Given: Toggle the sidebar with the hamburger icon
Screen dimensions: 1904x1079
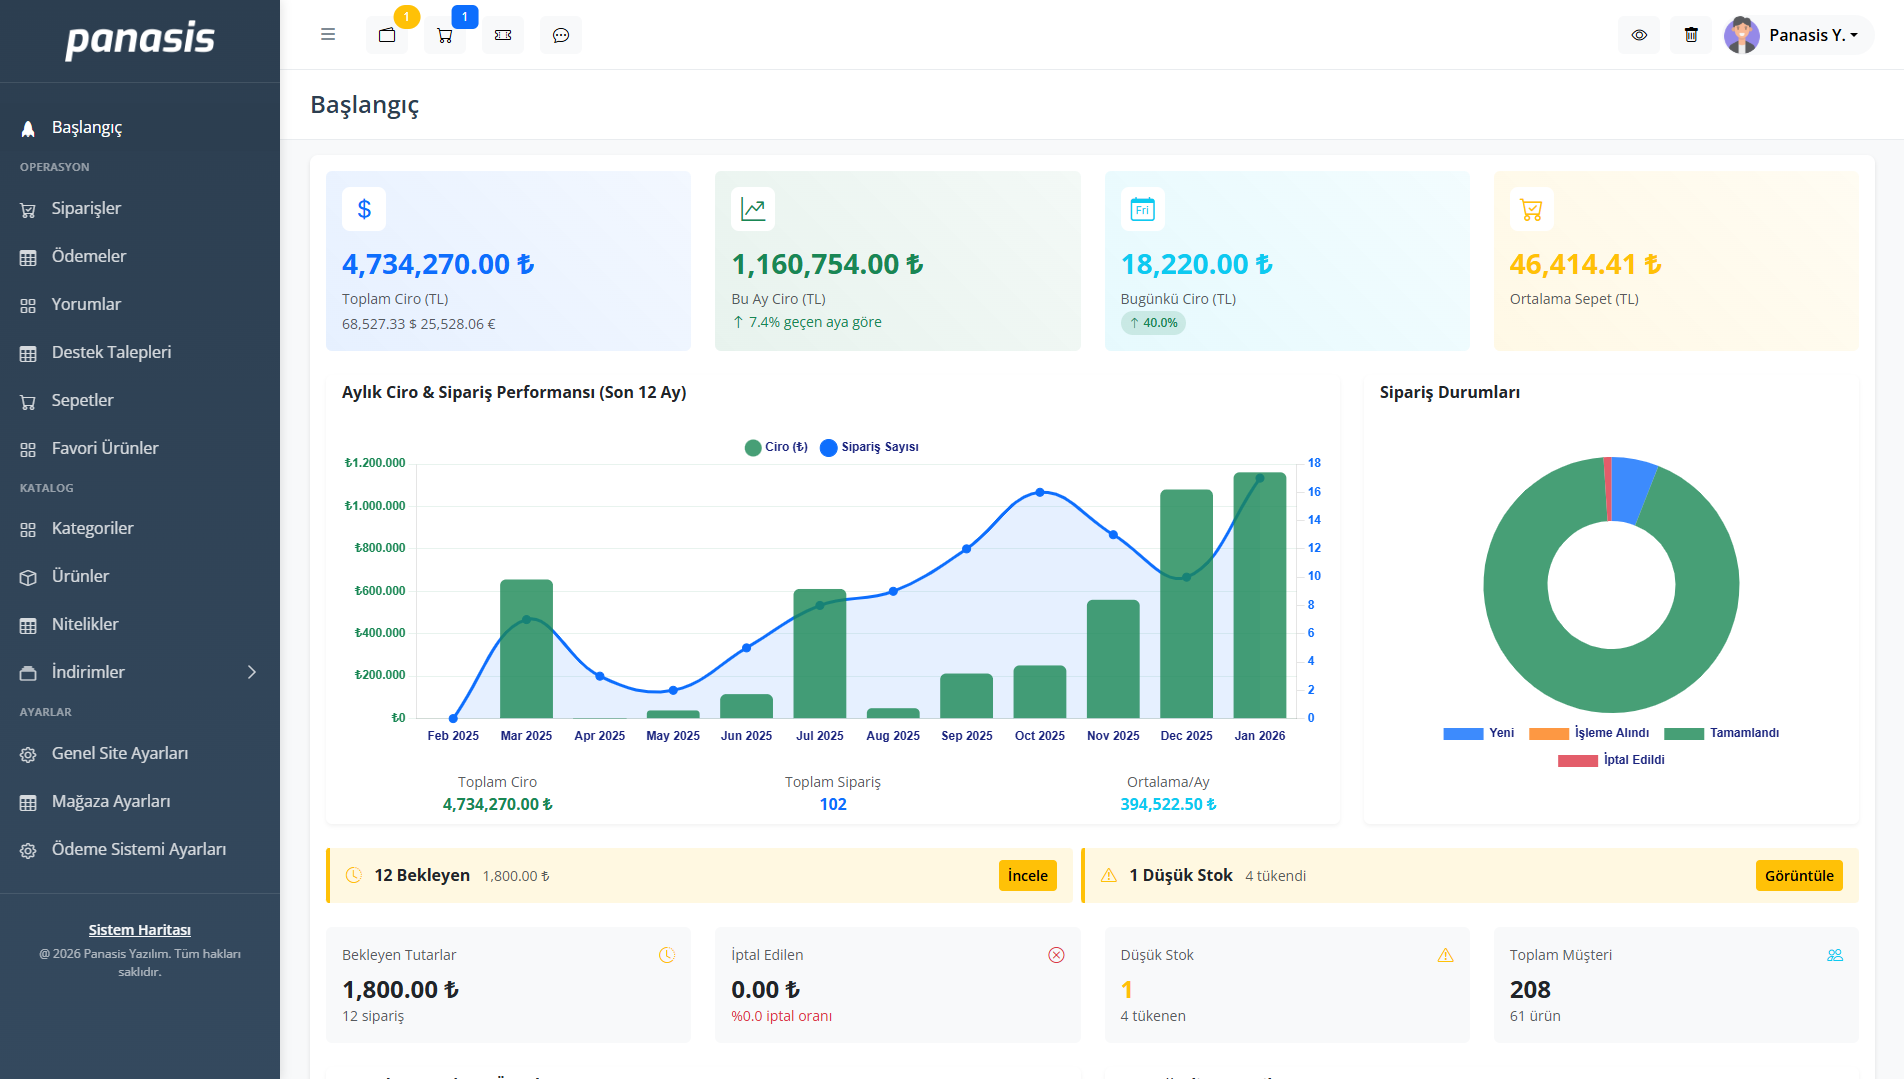Looking at the screenshot, I should [x=327, y=33].
